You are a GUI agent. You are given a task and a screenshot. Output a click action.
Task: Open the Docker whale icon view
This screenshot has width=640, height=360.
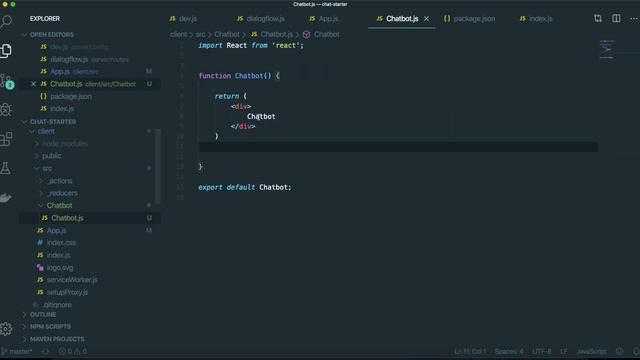(x=6, y=198)
